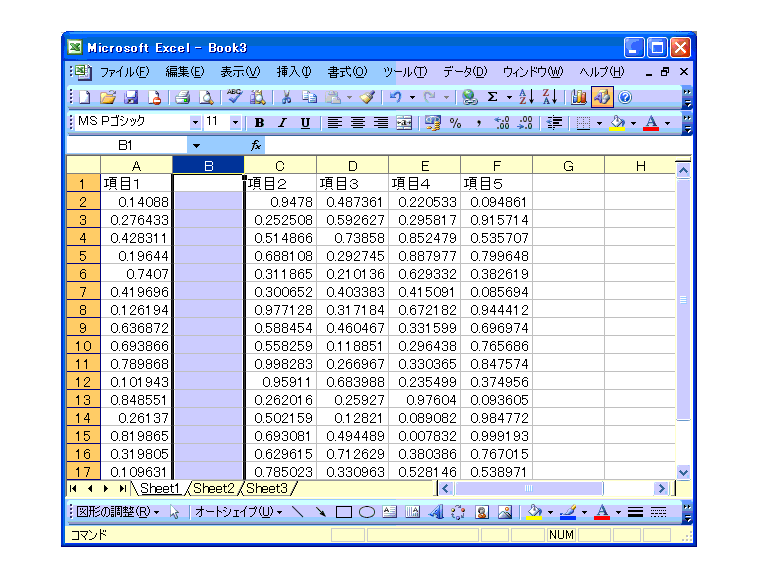Click the vertical scrollbar down arrow

pyautogui.click(x=683, y=472)
